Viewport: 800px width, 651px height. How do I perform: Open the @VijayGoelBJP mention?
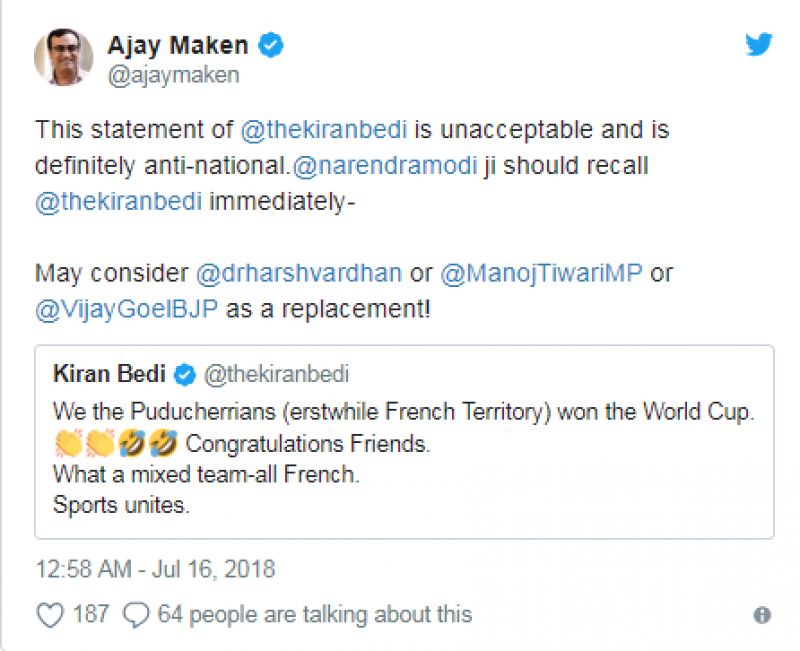click(x=127, y=310)
